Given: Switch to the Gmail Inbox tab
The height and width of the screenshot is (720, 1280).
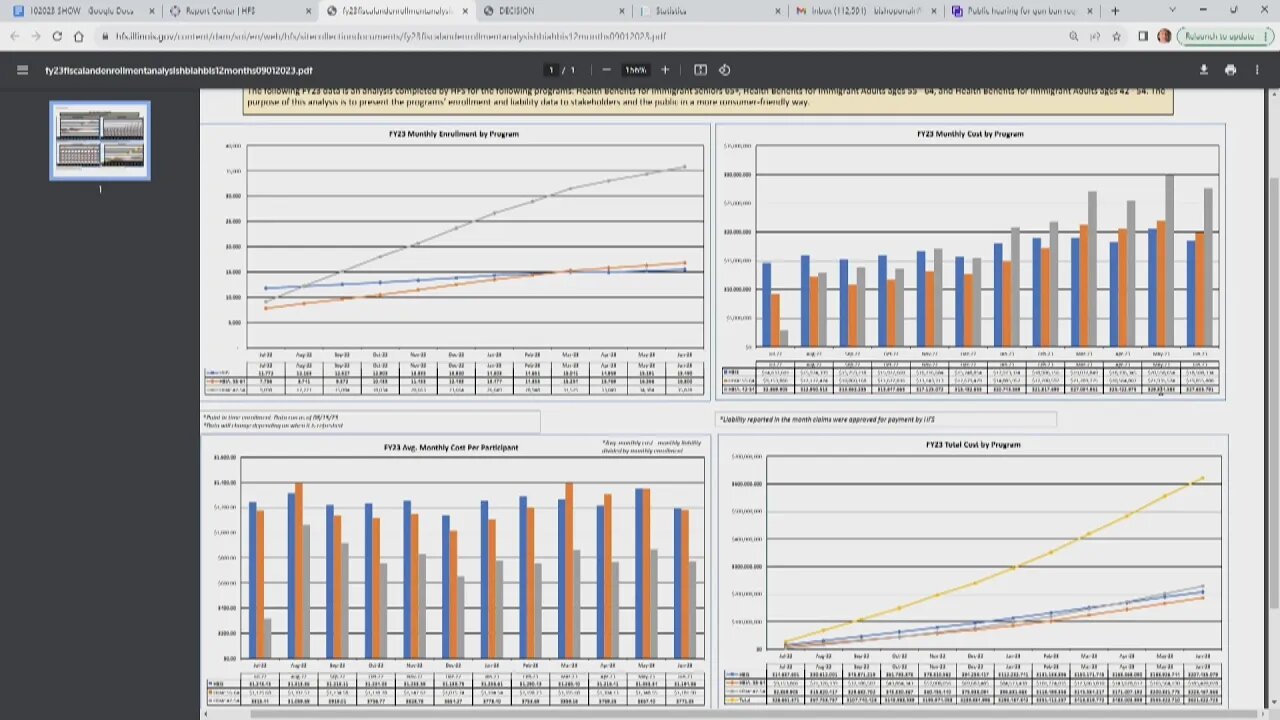Looking at the screenshot, I should (x=867, y=11).
